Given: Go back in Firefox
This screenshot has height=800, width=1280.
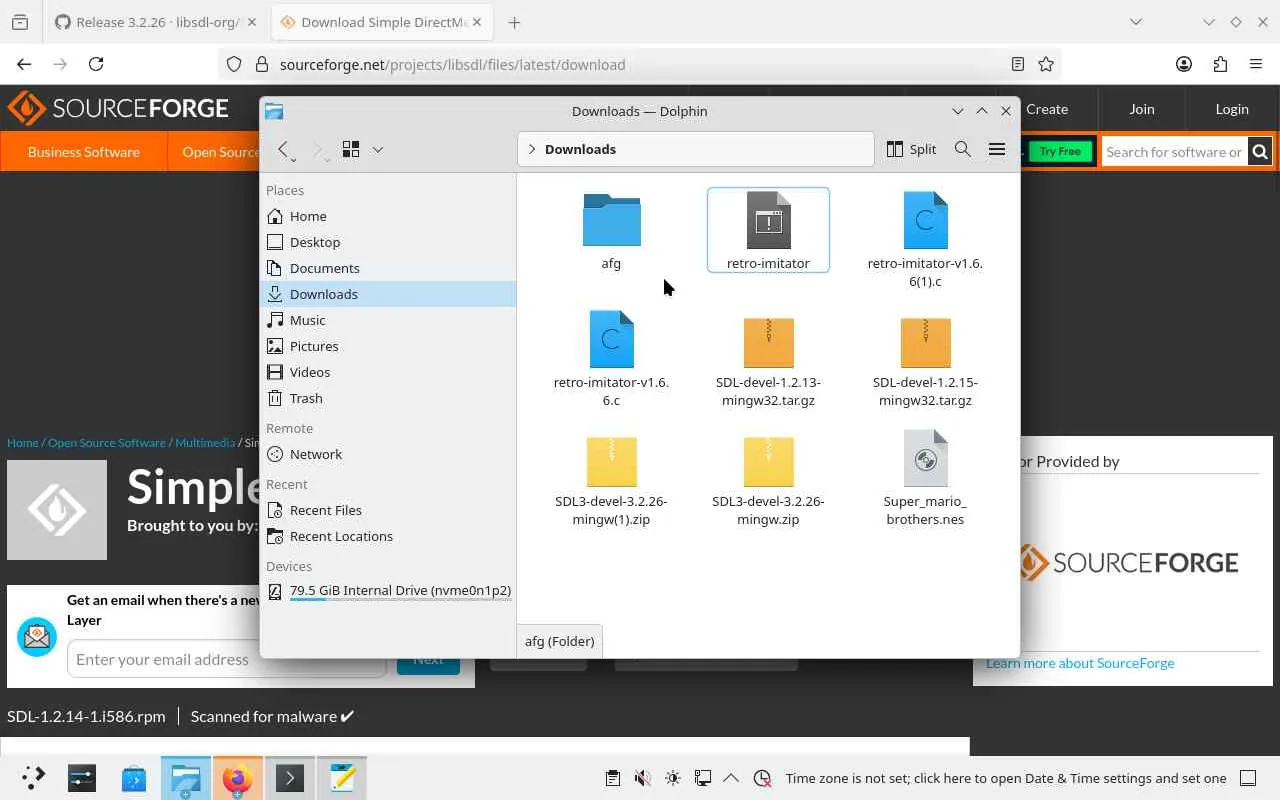Looking at the screenshot, I should tap(24, 64).
